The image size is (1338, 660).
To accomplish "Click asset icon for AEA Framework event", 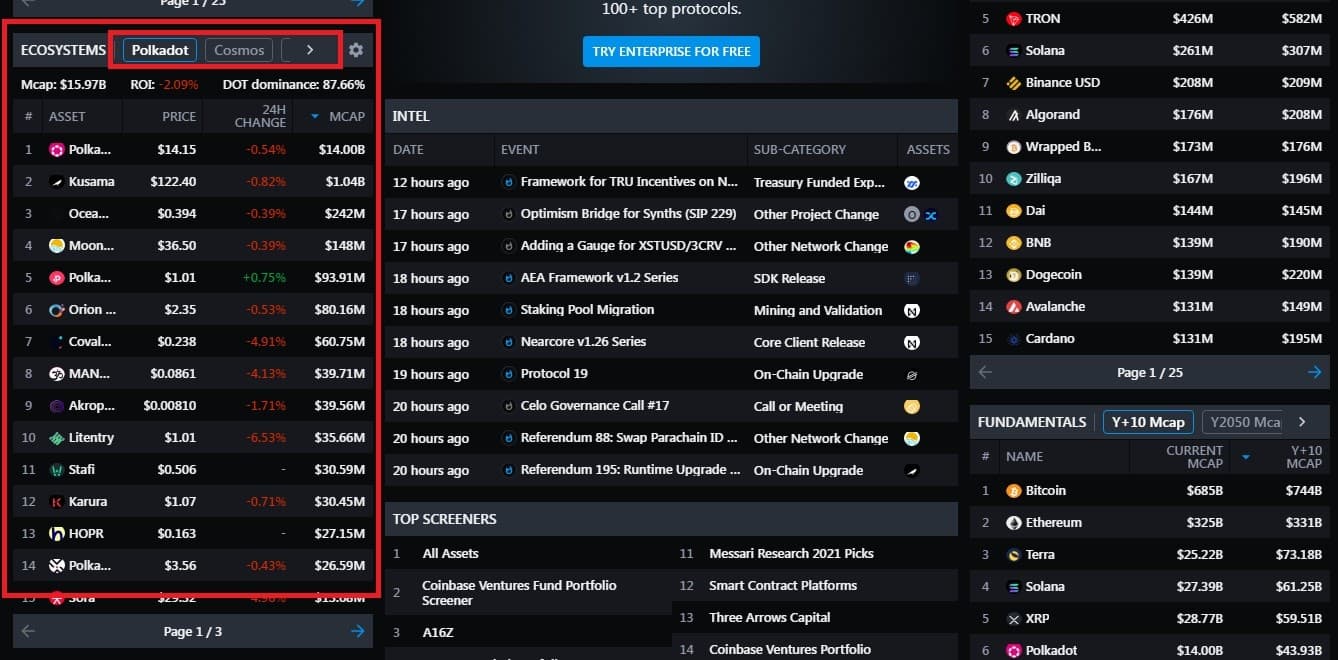I will click(x=911, y=278).
